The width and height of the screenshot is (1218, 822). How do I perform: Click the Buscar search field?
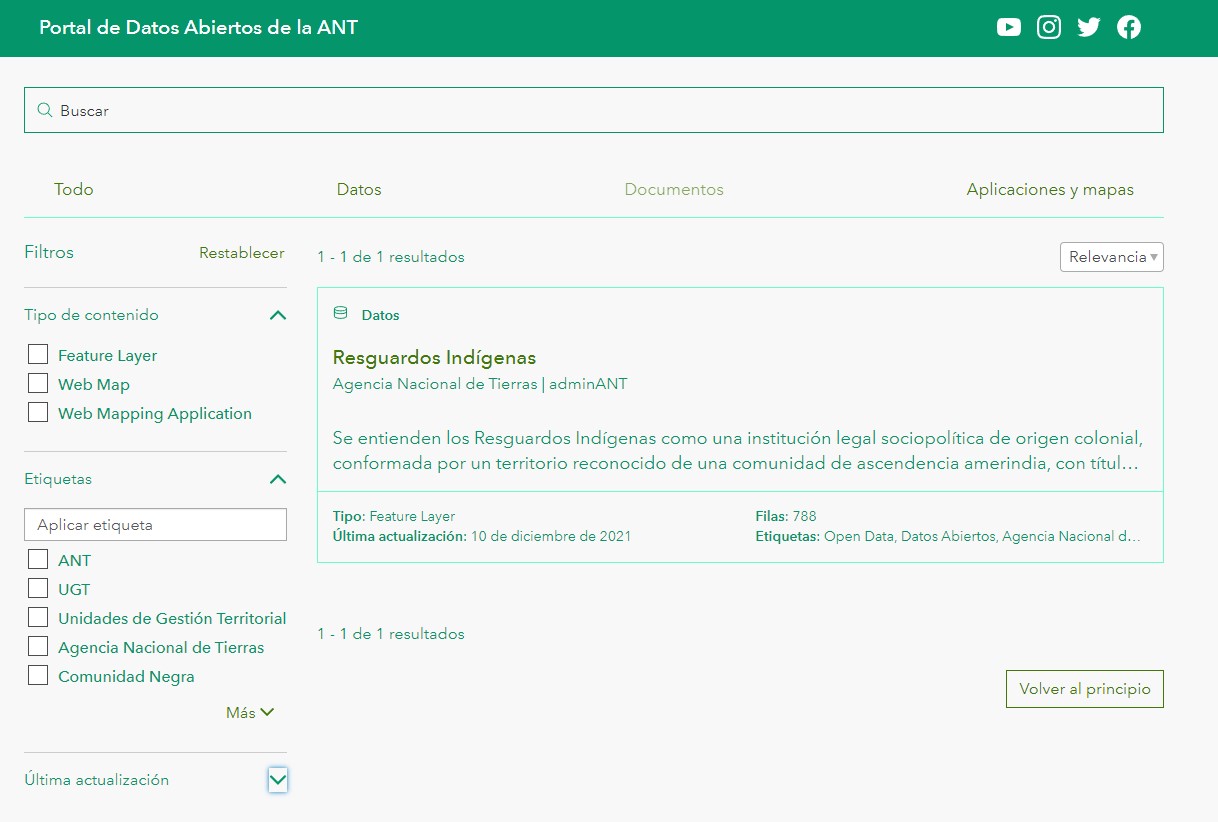594,110
